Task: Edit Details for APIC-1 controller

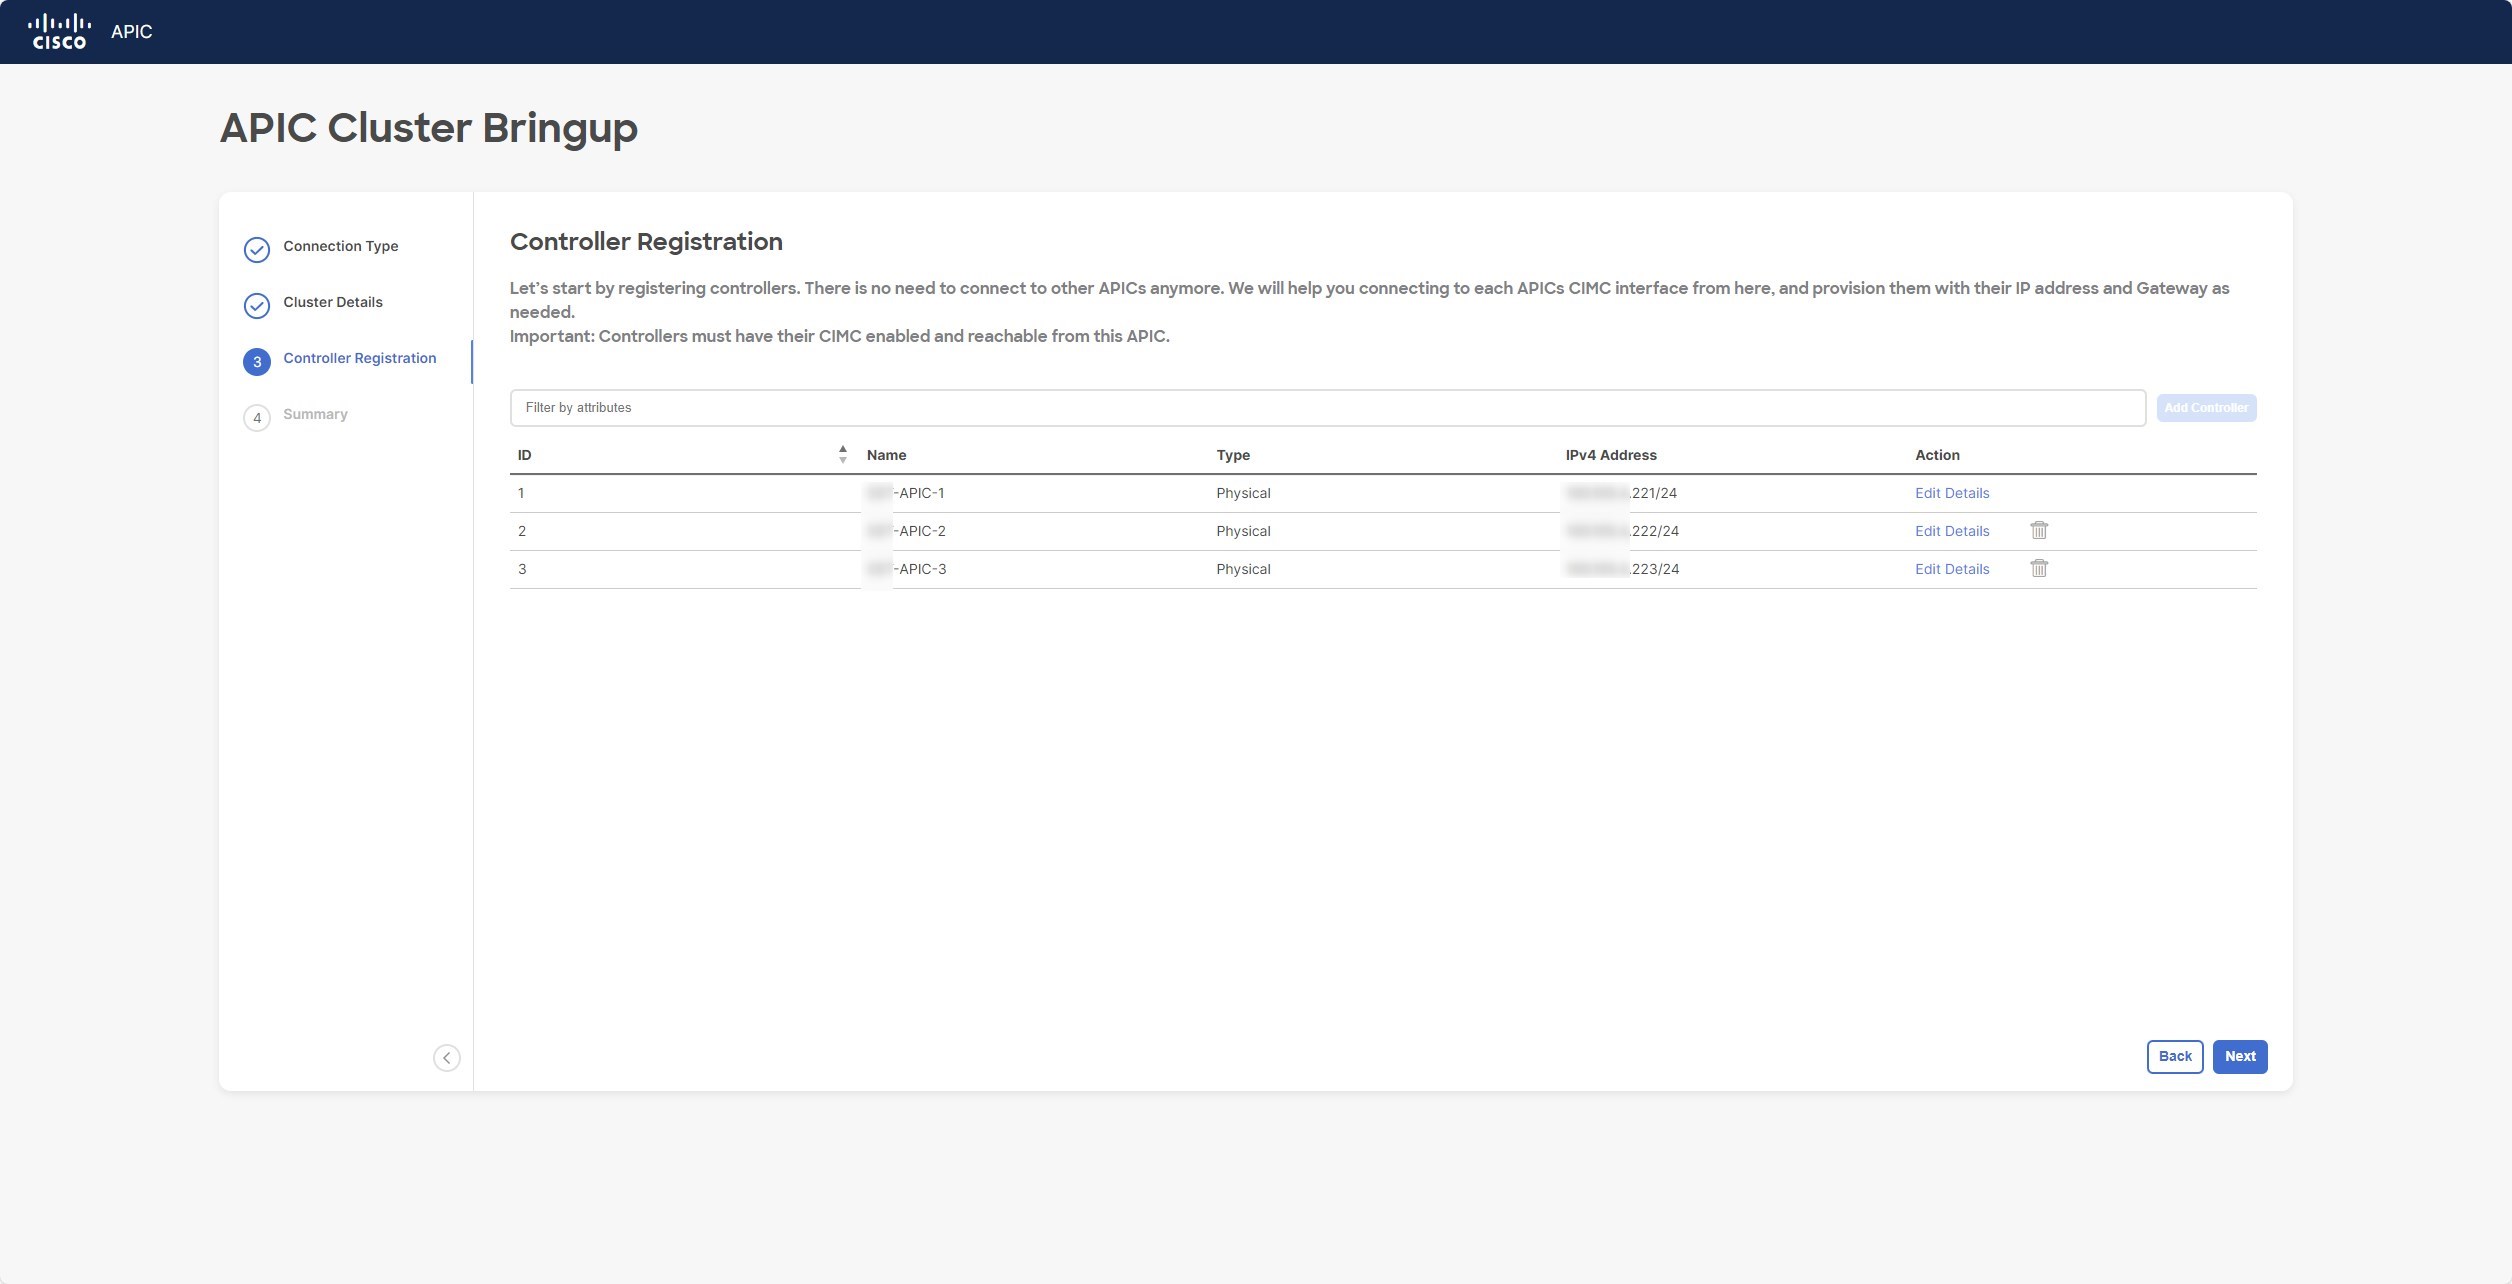Action: pyautogui.click(x=1951, y=493)
